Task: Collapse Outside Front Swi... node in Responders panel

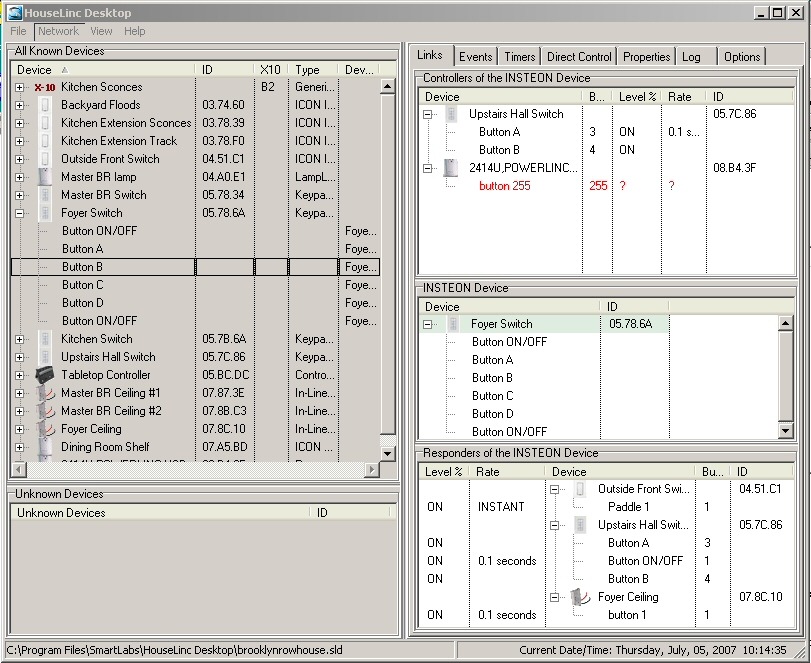Action: 554,489
